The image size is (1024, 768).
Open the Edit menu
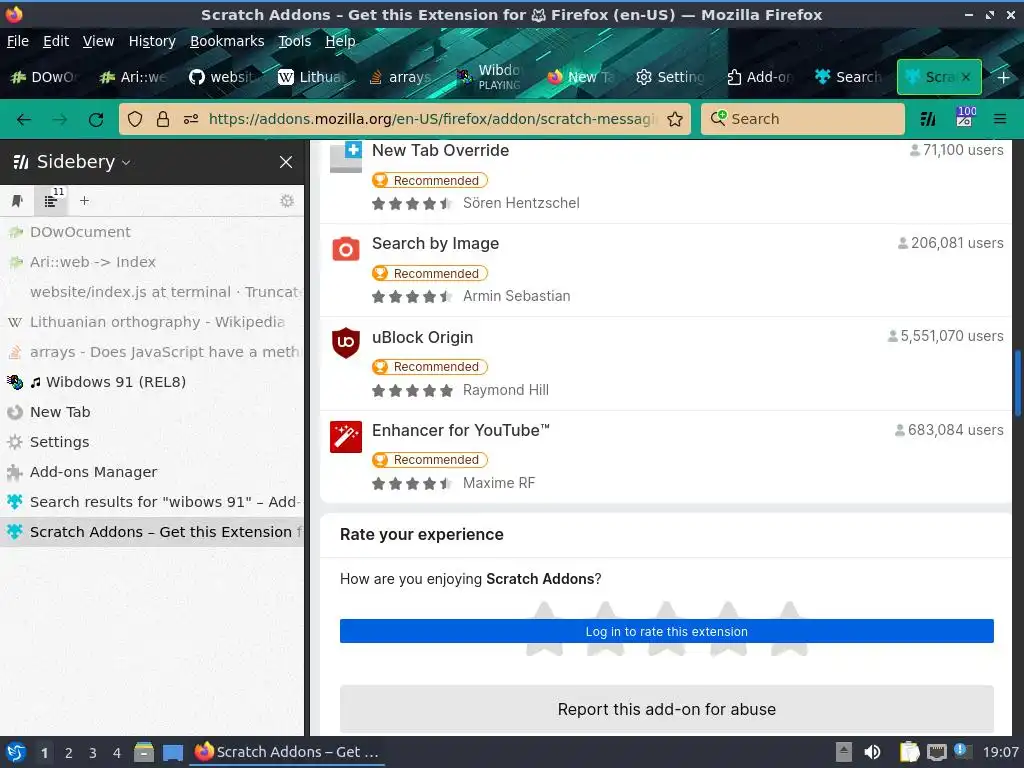point(56,41)
